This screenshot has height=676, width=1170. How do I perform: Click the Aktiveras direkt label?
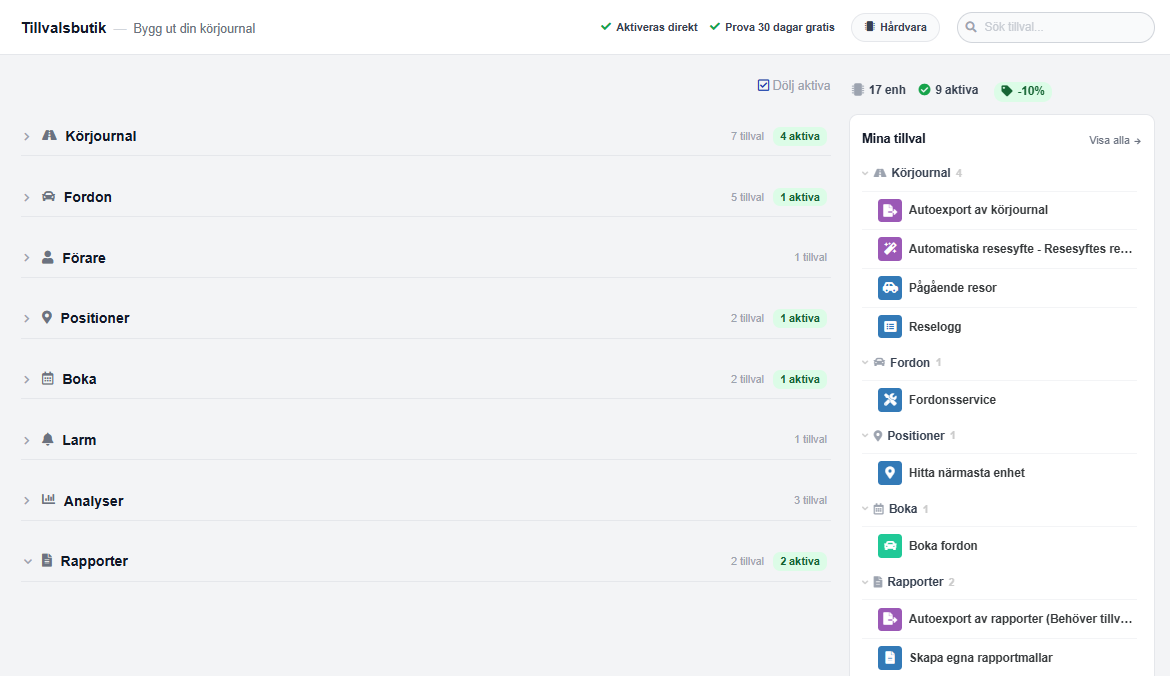coord(657,27)
